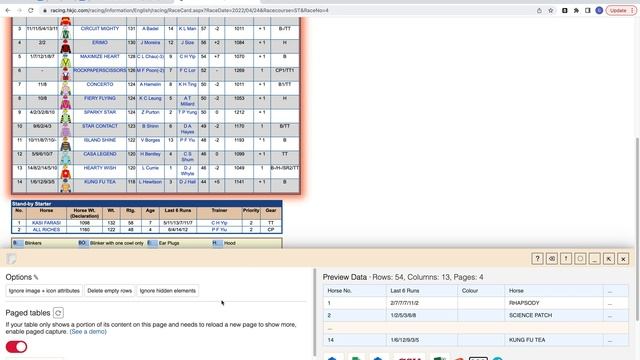
Task: Open the ROCKPAPERSCISSORS horse link
Action: [x=100, y=70]
